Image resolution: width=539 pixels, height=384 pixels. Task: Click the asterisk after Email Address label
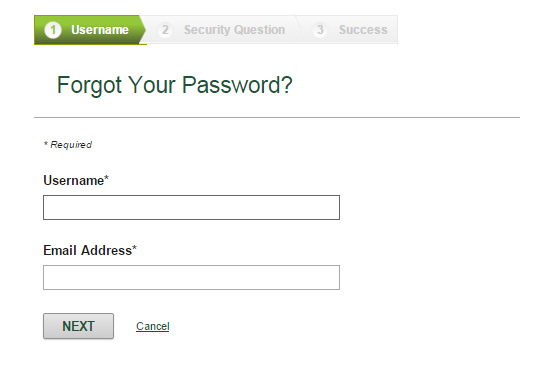pos(134,248)
